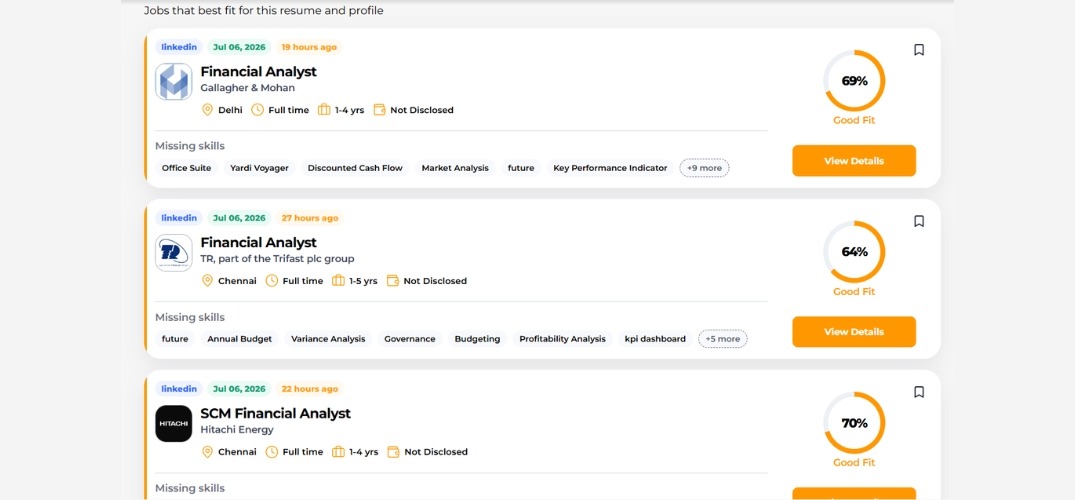Select the Office Suite skill chip
Viewport: 1075px width, 500px height.
(186, 168)
